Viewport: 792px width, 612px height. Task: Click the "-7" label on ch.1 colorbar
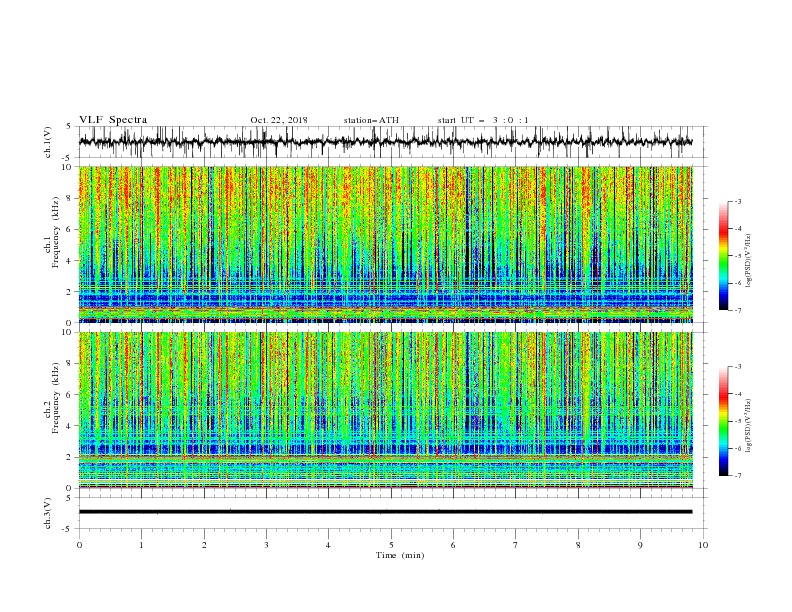pyautogui.click(x=737, y=310)
